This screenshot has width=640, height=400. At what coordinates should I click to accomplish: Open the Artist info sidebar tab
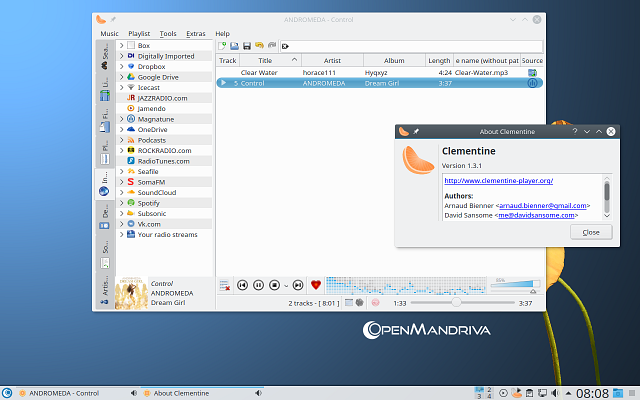tap(104, 290)
